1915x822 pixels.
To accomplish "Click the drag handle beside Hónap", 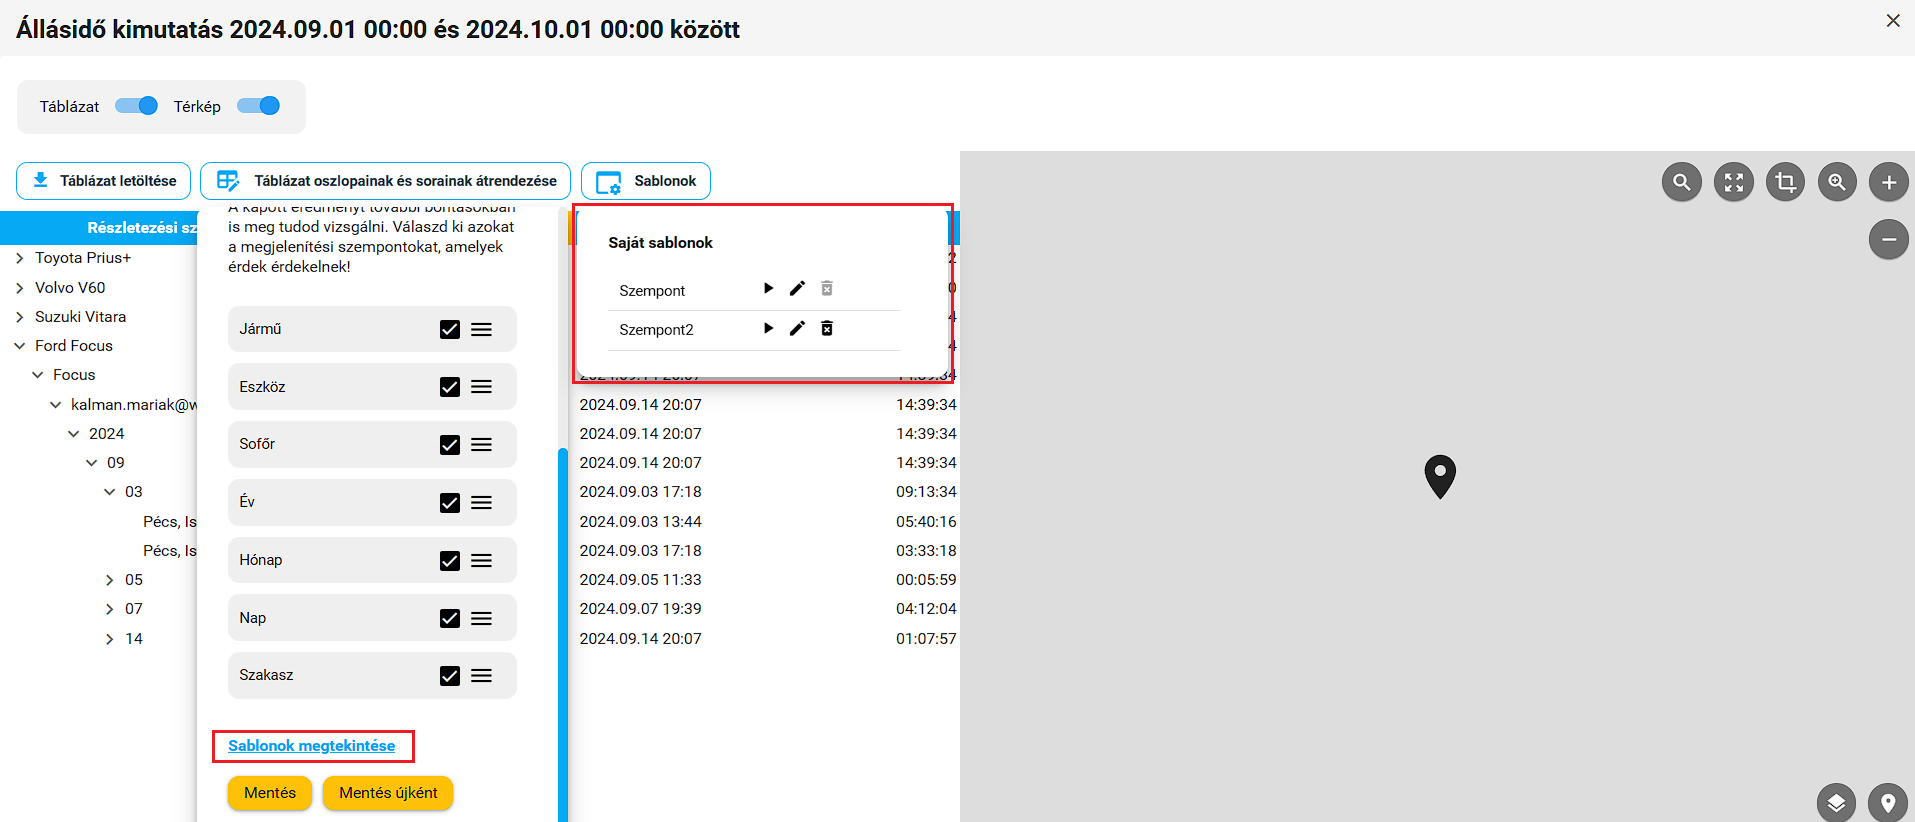I will point(482,561).
